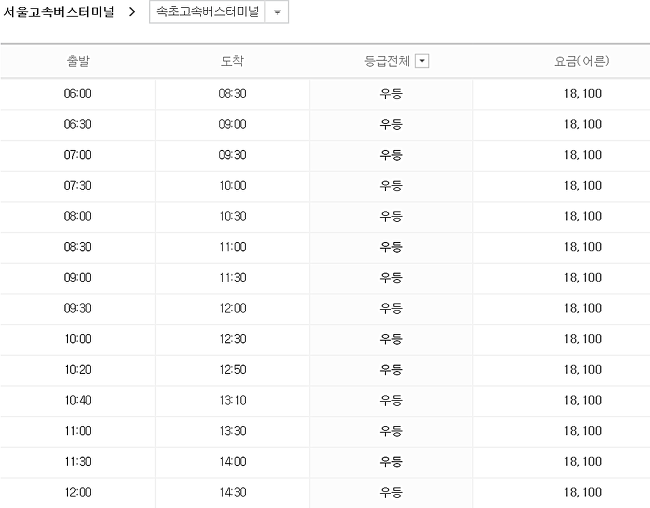This screenshot has height=508, width=650.
Task: Open the 등급전체 grade filter dropdown
Action: [422, 61]
